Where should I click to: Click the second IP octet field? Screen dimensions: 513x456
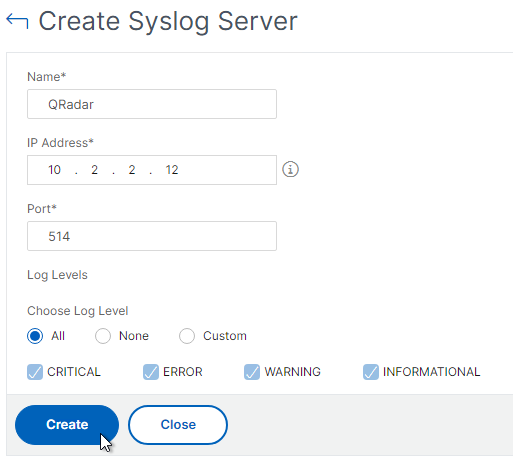click(x=95, y=170)
